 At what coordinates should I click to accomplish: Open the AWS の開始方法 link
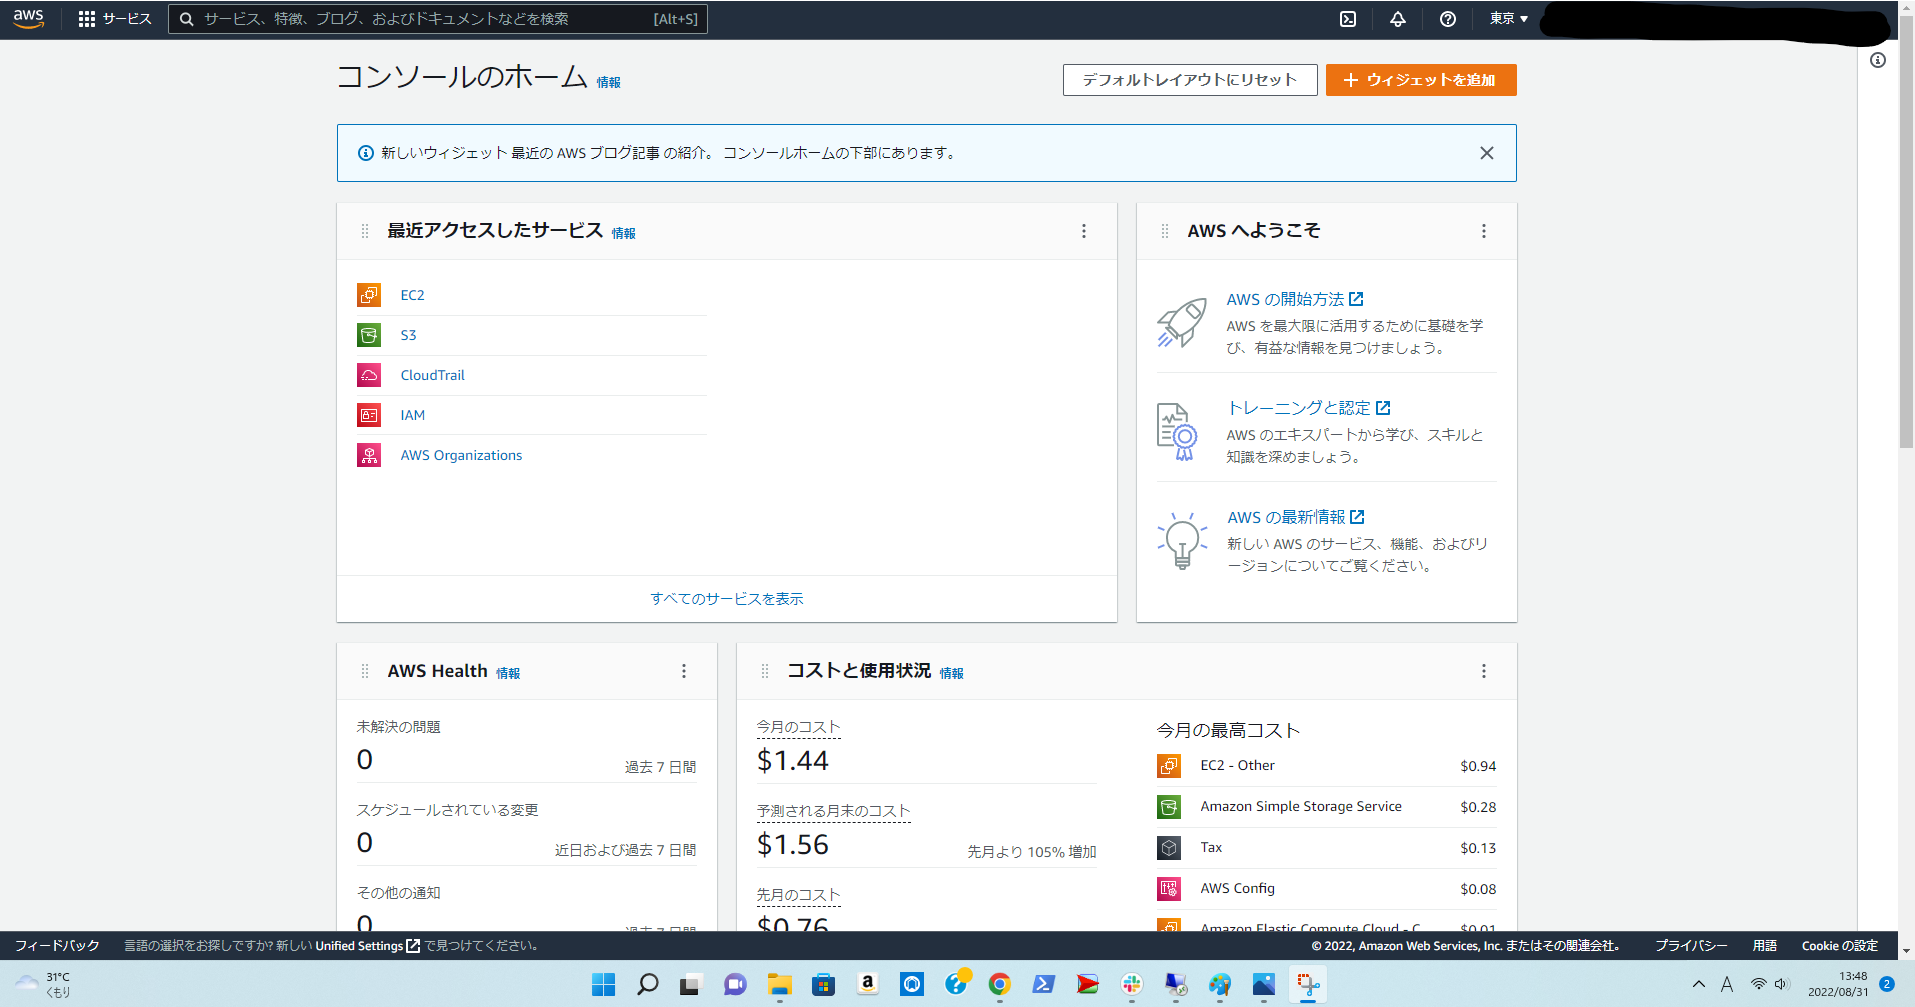1295,299
